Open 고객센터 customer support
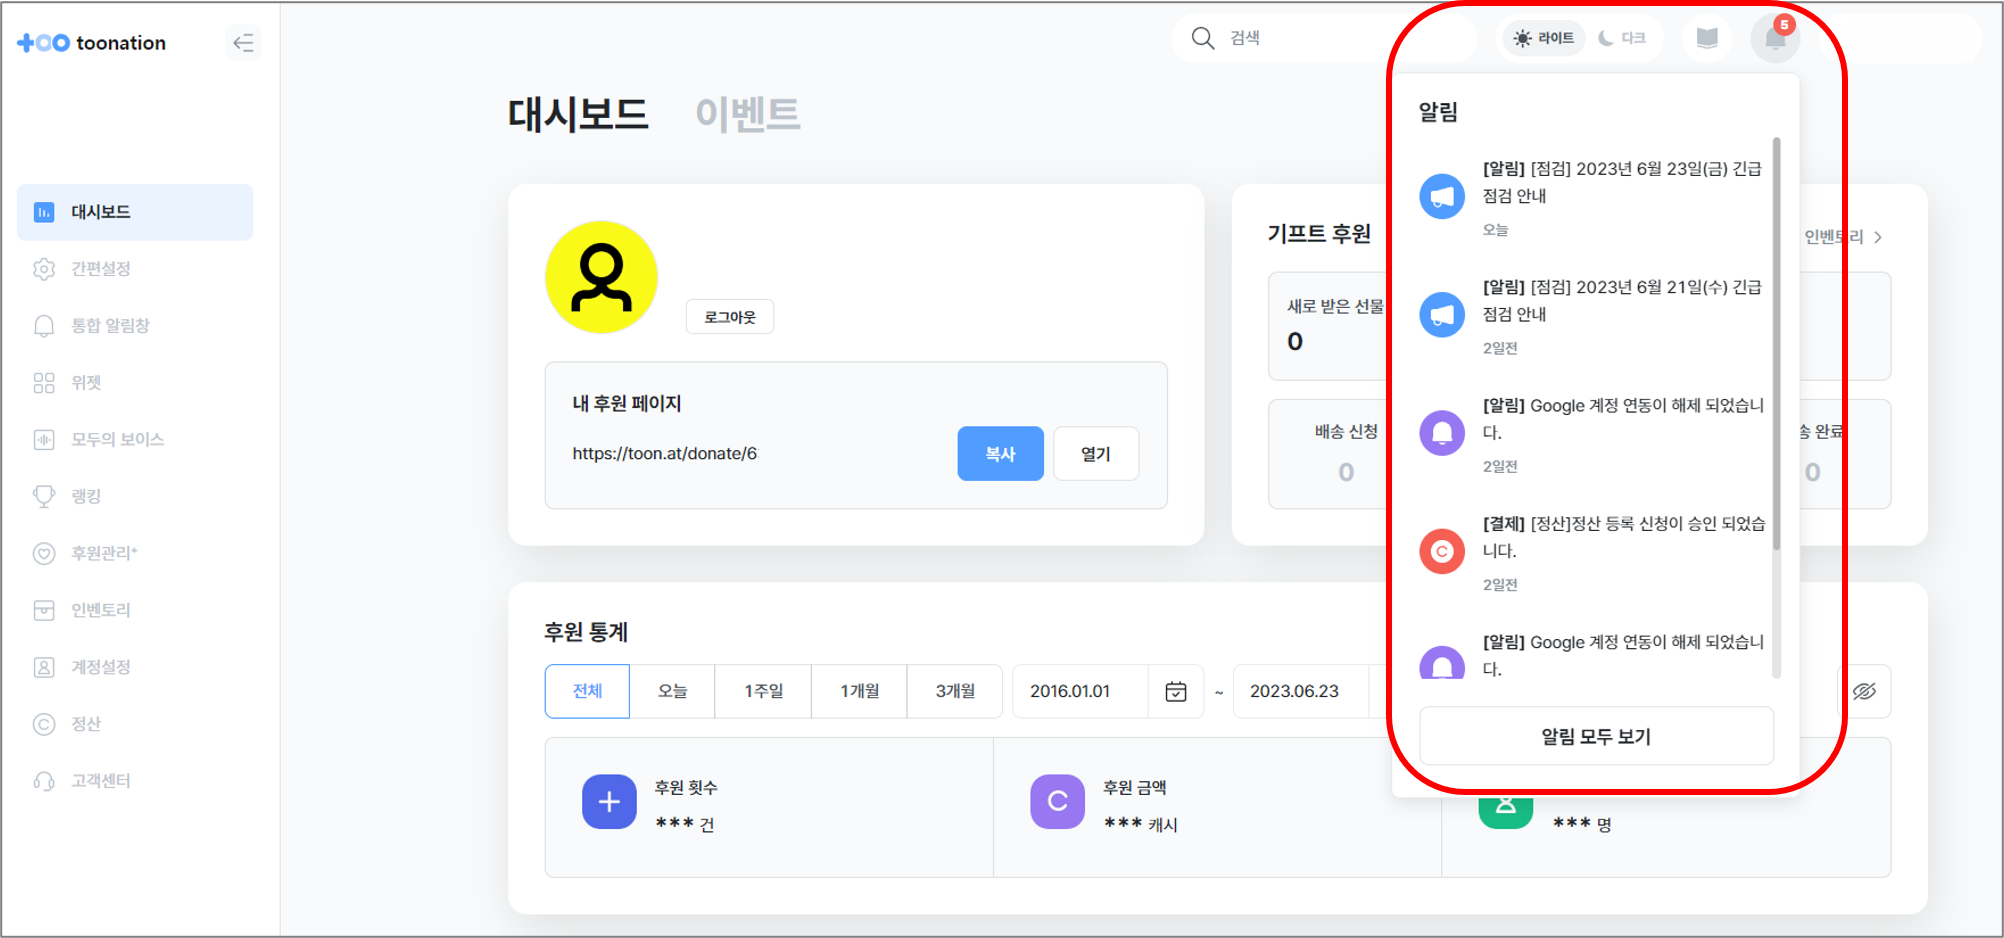Screen dimensions: 2004x938 (99, 780)
